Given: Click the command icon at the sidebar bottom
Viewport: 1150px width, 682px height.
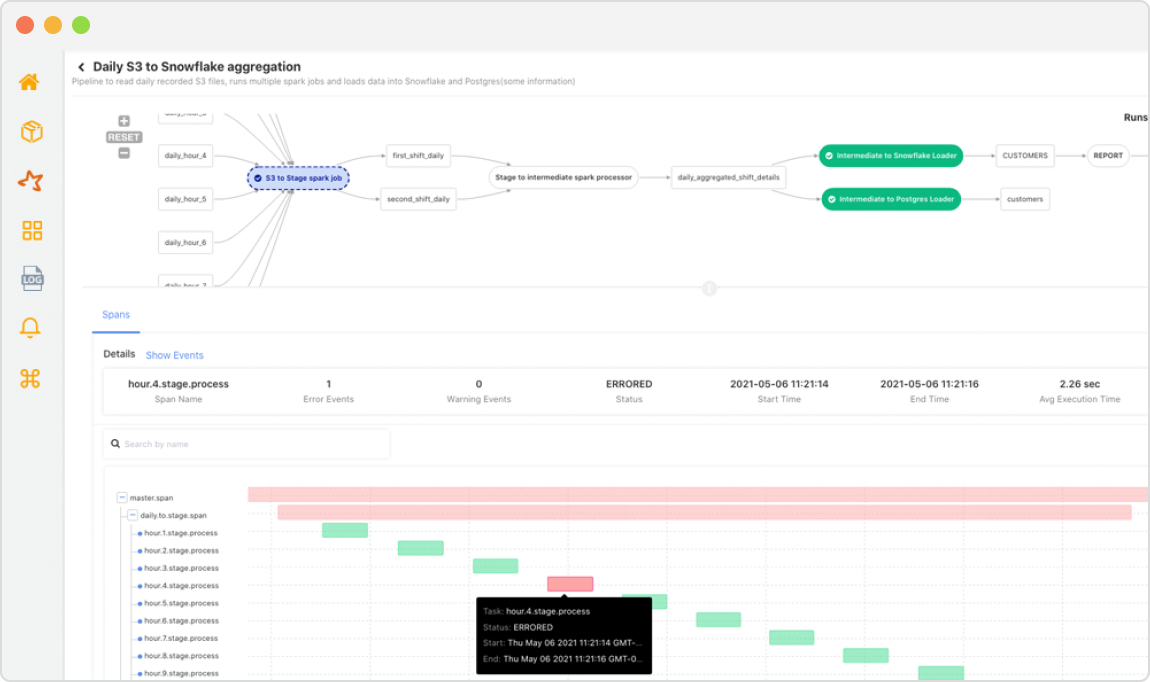Looking at the screenshot, I should pyautogui.click(x=30, y=378).
